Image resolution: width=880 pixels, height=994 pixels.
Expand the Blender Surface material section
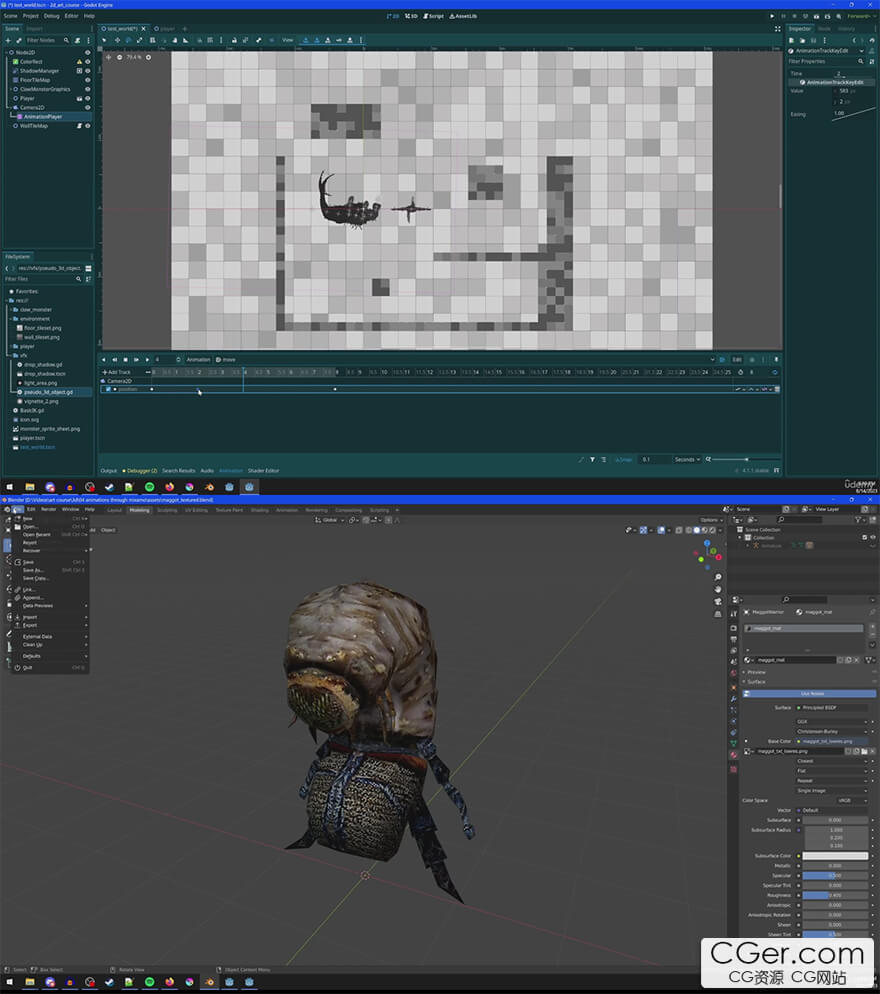[756, 682]
